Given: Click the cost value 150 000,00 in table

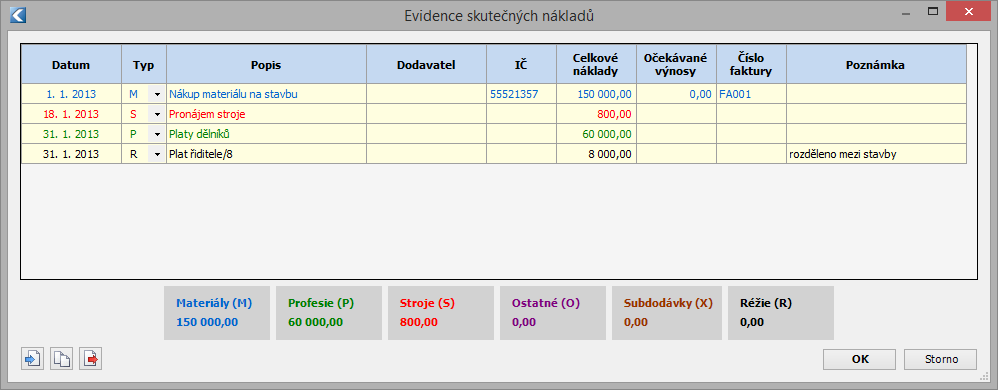Looking at the screenshot, I should [x=605, y=95].
